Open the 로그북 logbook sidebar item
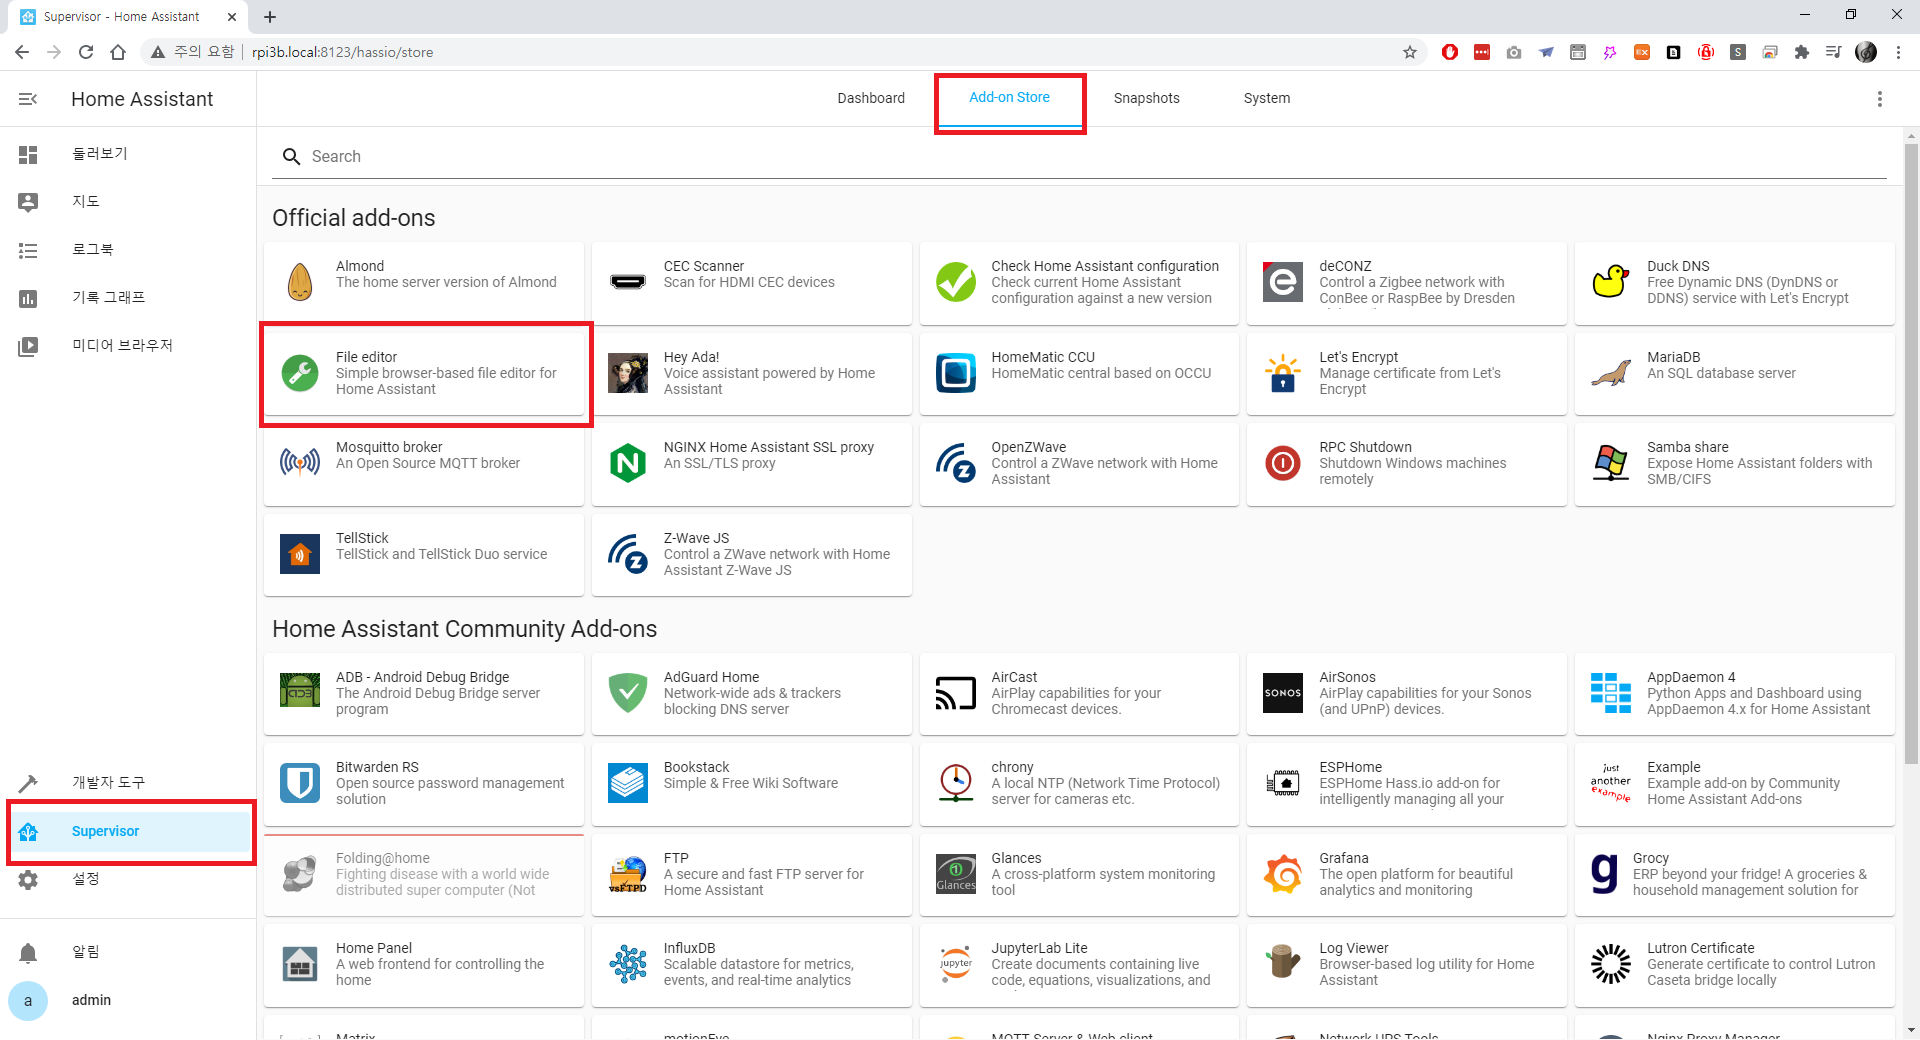1920x1040 pixels. 129,250
